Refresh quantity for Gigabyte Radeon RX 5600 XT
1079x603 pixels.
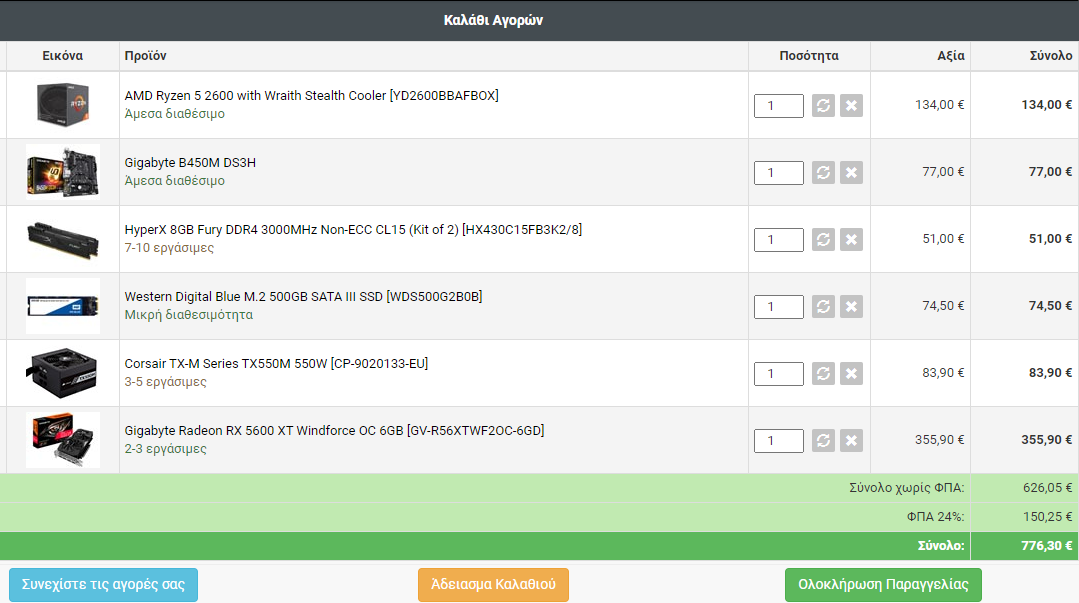(823, 441)
